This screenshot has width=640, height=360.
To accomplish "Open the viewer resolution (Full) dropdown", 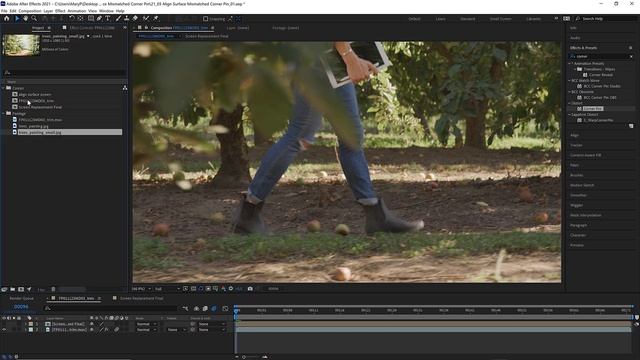I will [x=167, y=289].
